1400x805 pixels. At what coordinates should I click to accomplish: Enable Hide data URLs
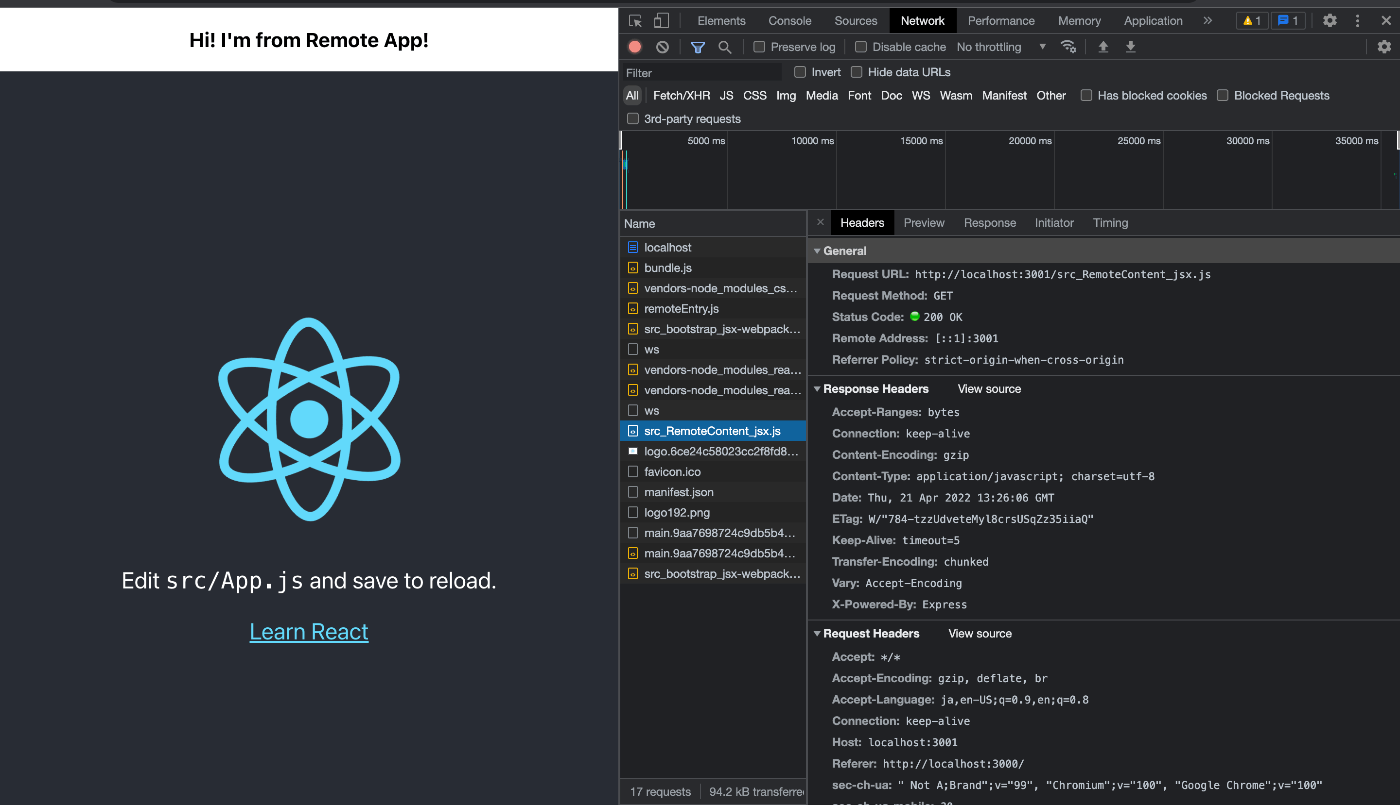pos(856,72)
